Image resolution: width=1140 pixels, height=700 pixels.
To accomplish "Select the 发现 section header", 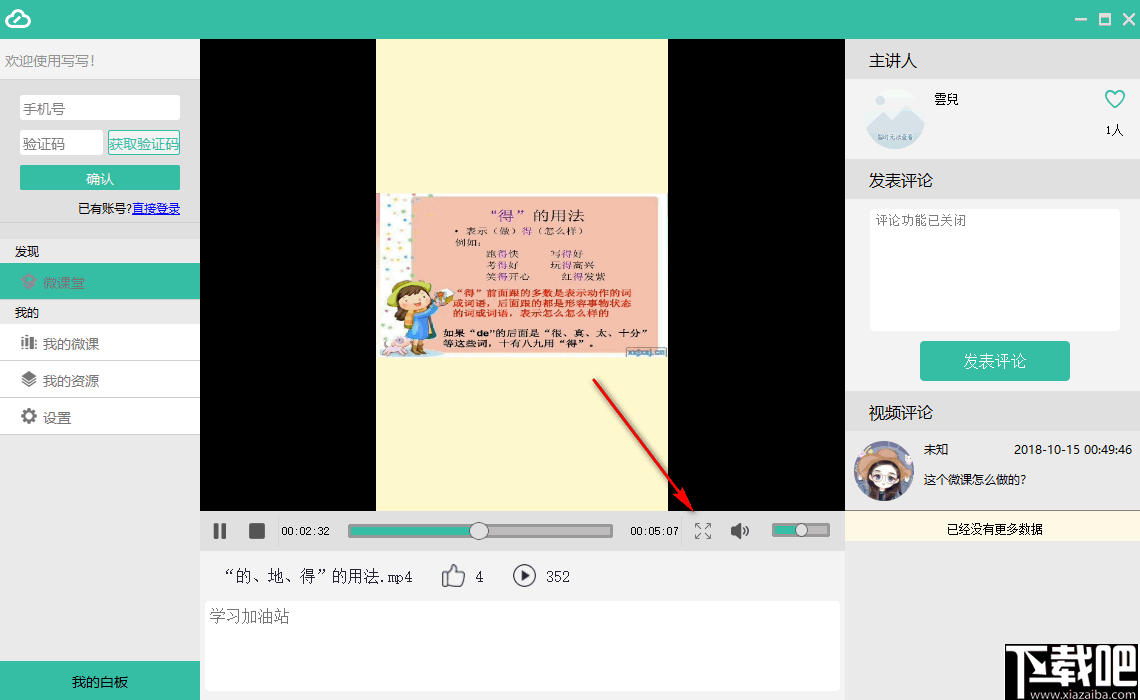I will coord(26,251).
